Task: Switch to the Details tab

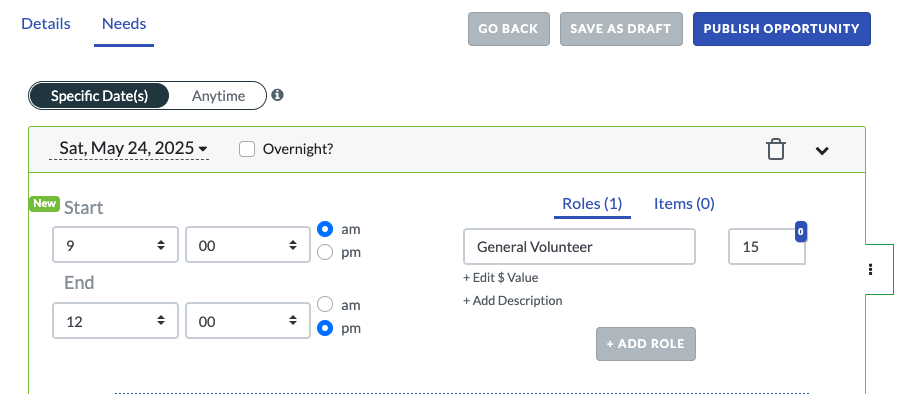Action: click(46, 24)
